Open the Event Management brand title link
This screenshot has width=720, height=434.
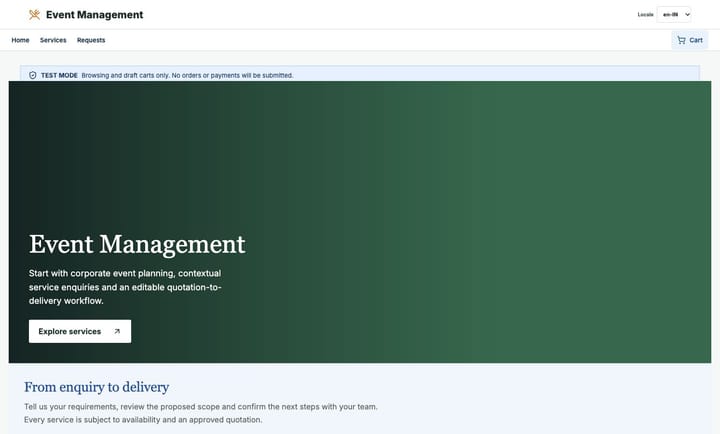(95, 15)
